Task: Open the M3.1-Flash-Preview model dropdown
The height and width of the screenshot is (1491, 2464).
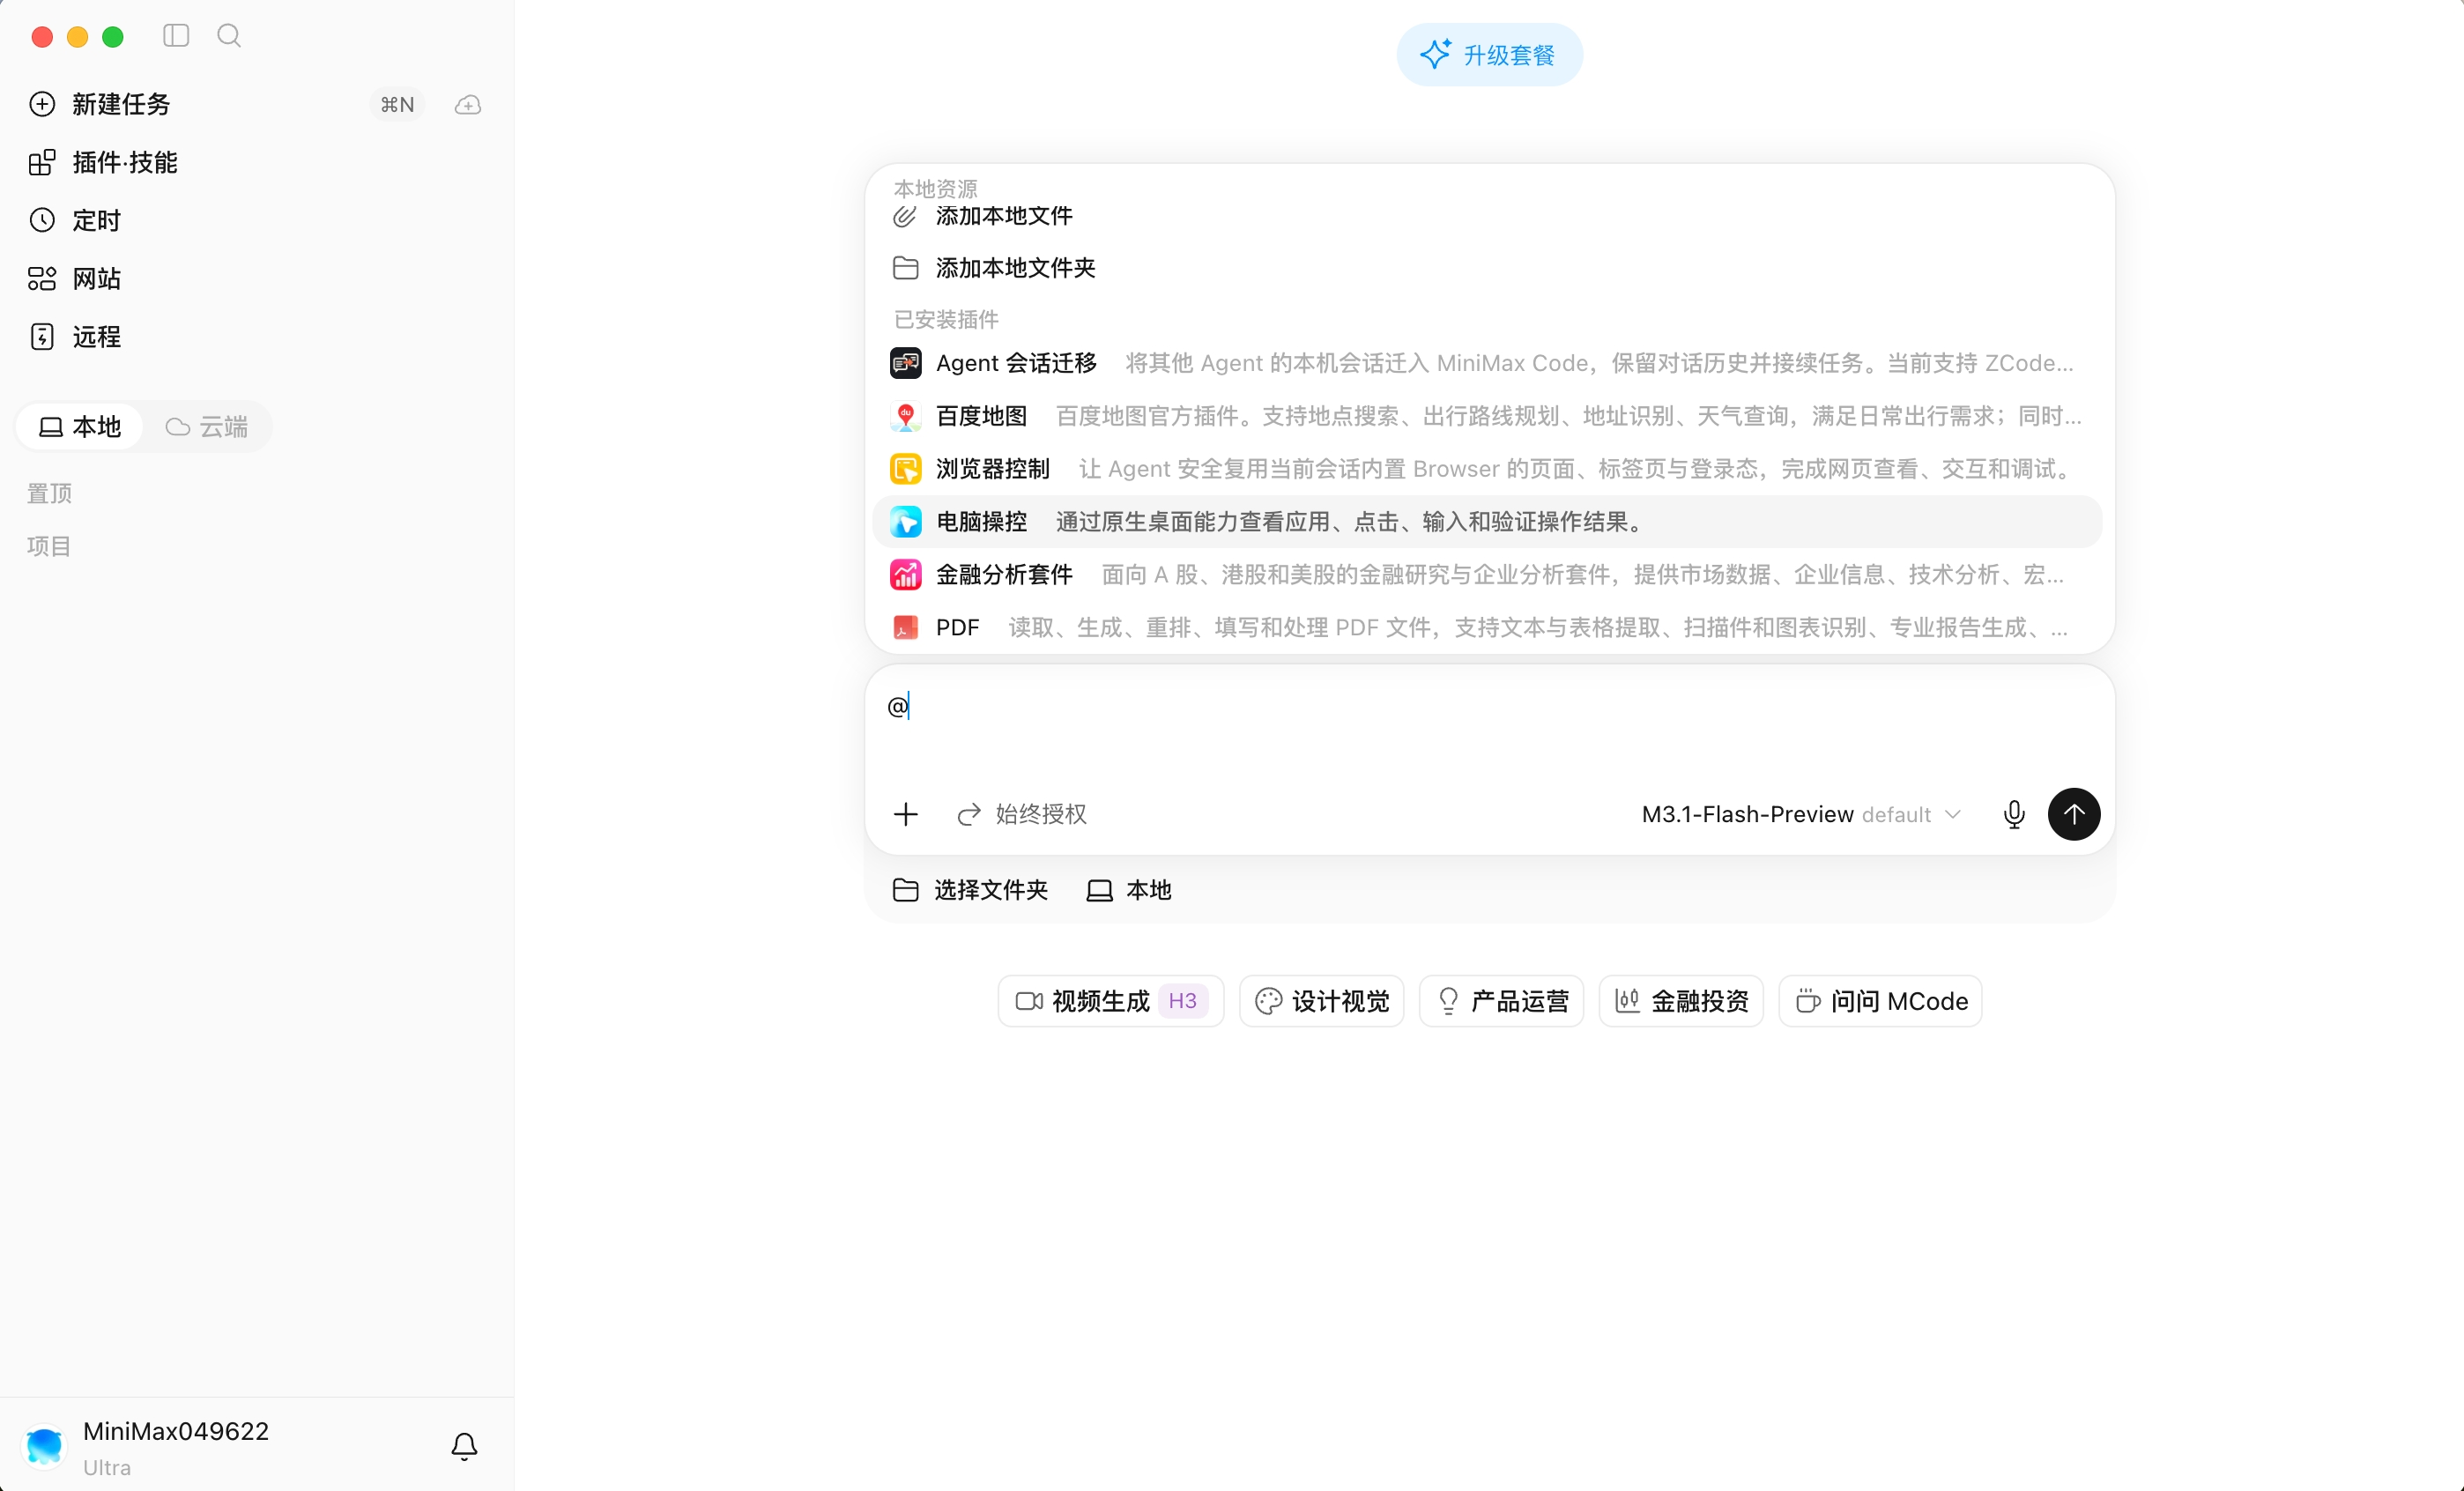Action: 1801,815
